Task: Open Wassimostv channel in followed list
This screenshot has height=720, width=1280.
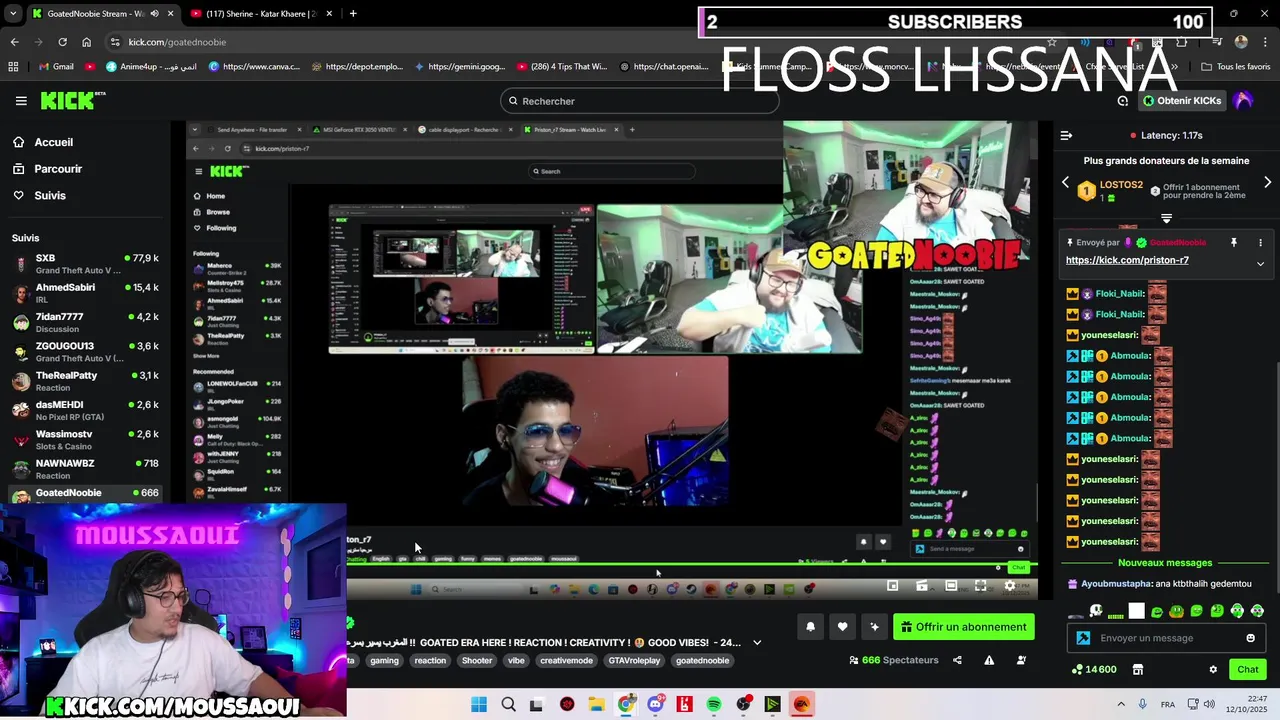Action: click(x=85, y=440)
